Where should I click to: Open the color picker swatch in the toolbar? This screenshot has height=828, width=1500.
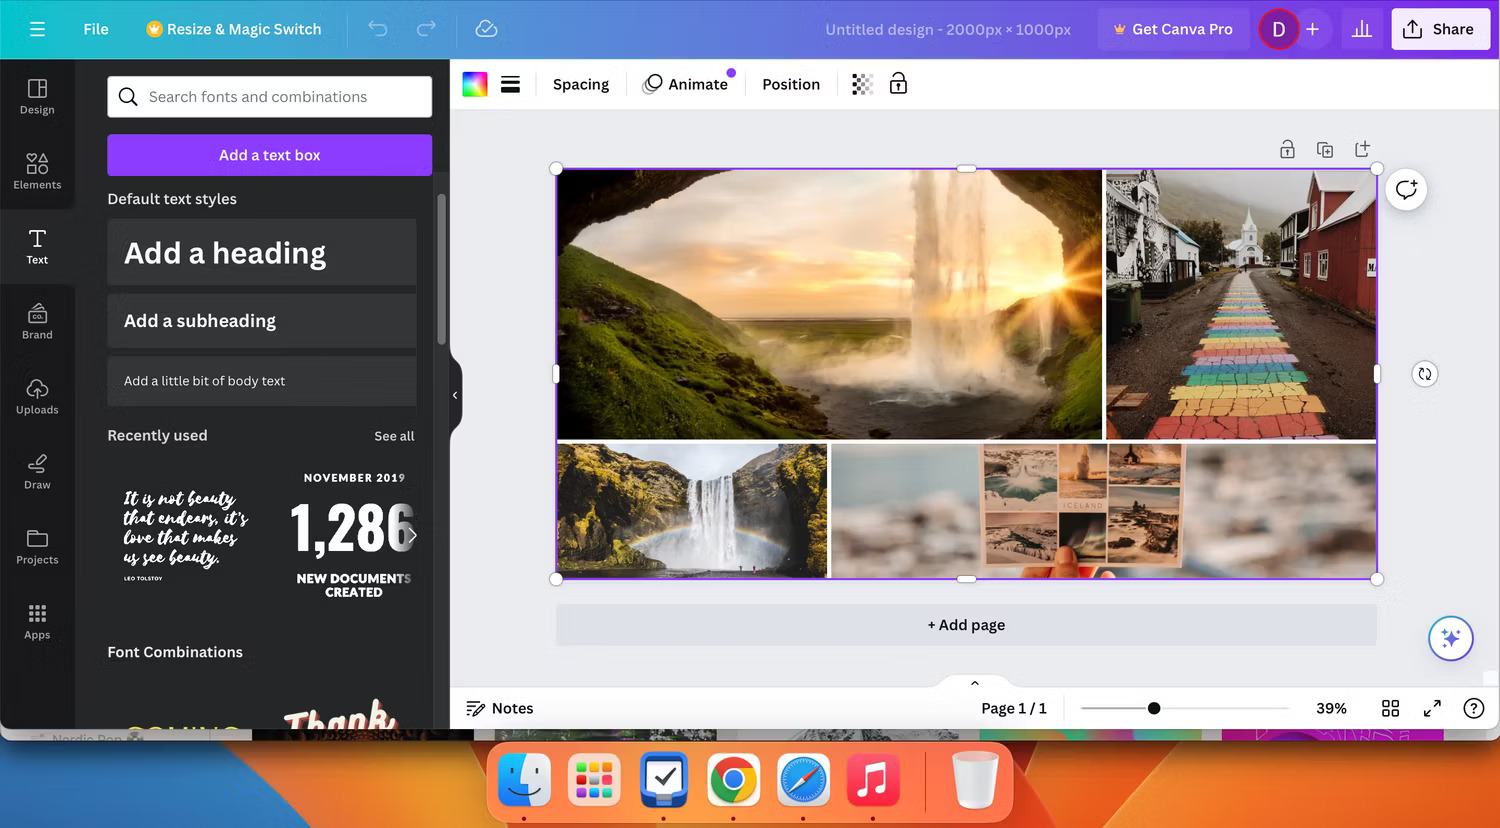[474, 84]
